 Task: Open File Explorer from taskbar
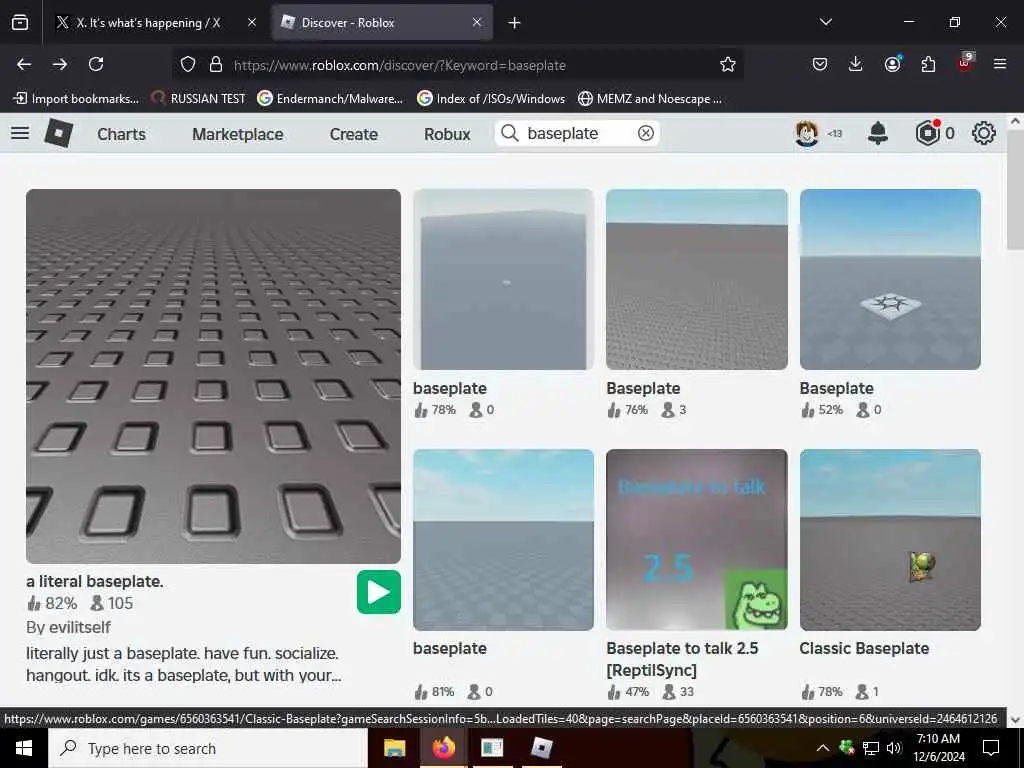click(x=394, y=748)
